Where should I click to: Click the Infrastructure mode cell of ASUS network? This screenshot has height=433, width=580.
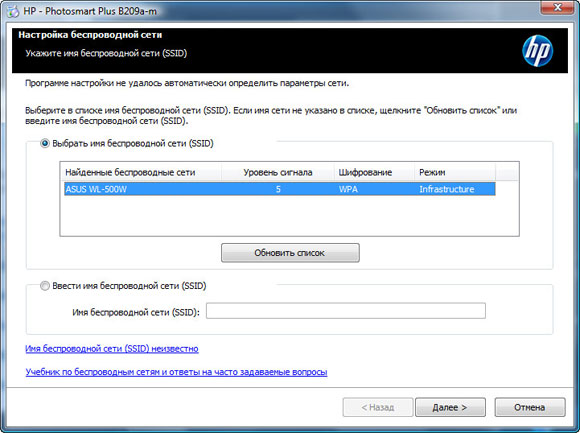coord(446,189)
